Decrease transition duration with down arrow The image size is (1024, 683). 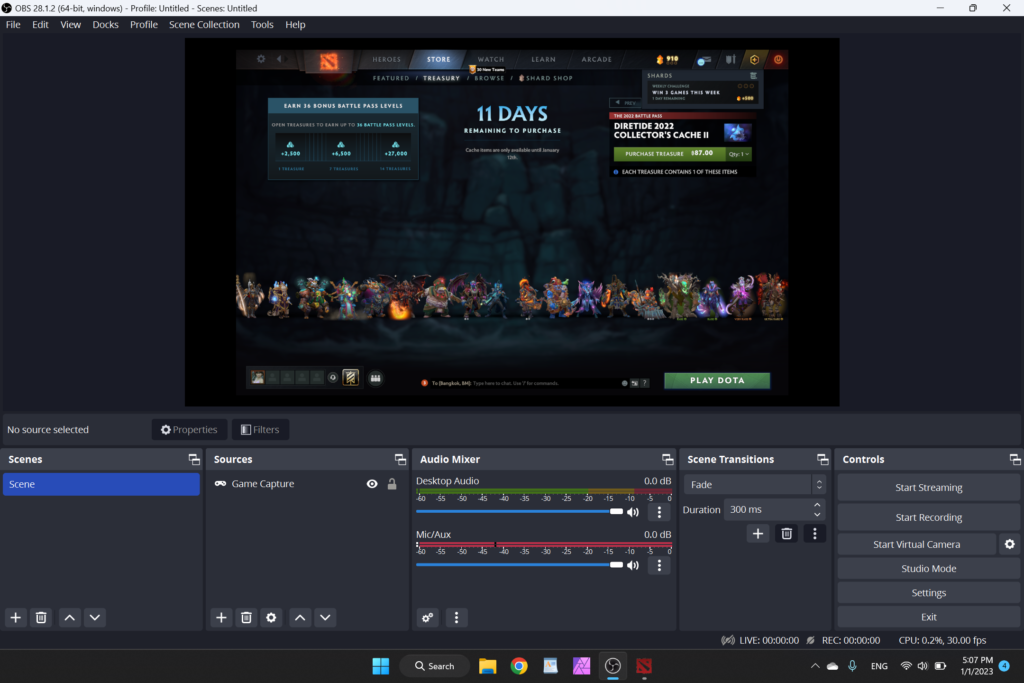point(817,515)
